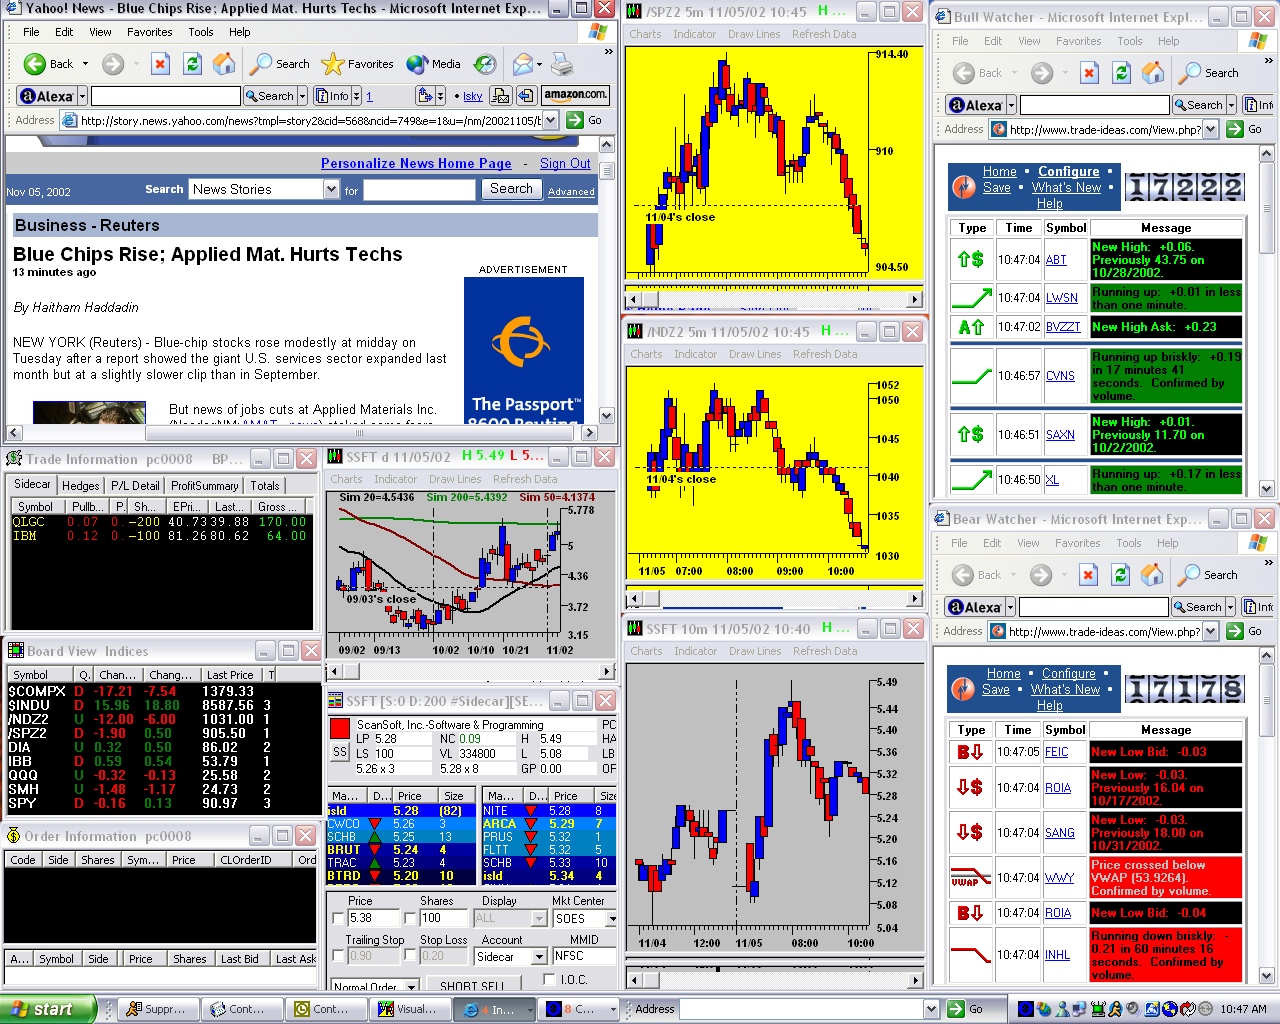The height and width of the screenshot is (1024, 1280).
Task: Click Alexa search input in Yahoo window
Action: 167,96
